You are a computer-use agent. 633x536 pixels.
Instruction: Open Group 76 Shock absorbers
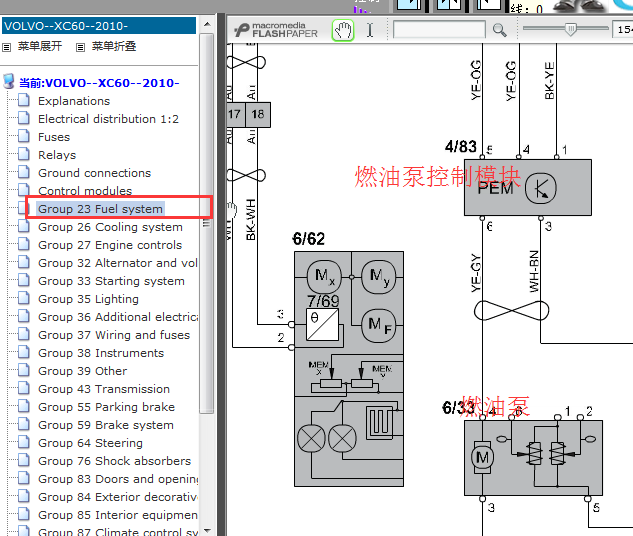(x=114, y=461)
